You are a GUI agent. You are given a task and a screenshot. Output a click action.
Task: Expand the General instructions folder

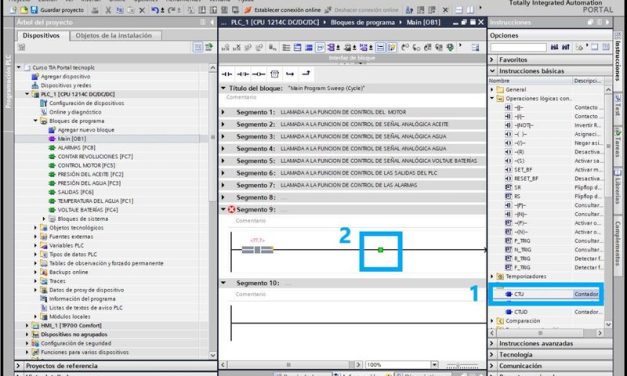492,90
